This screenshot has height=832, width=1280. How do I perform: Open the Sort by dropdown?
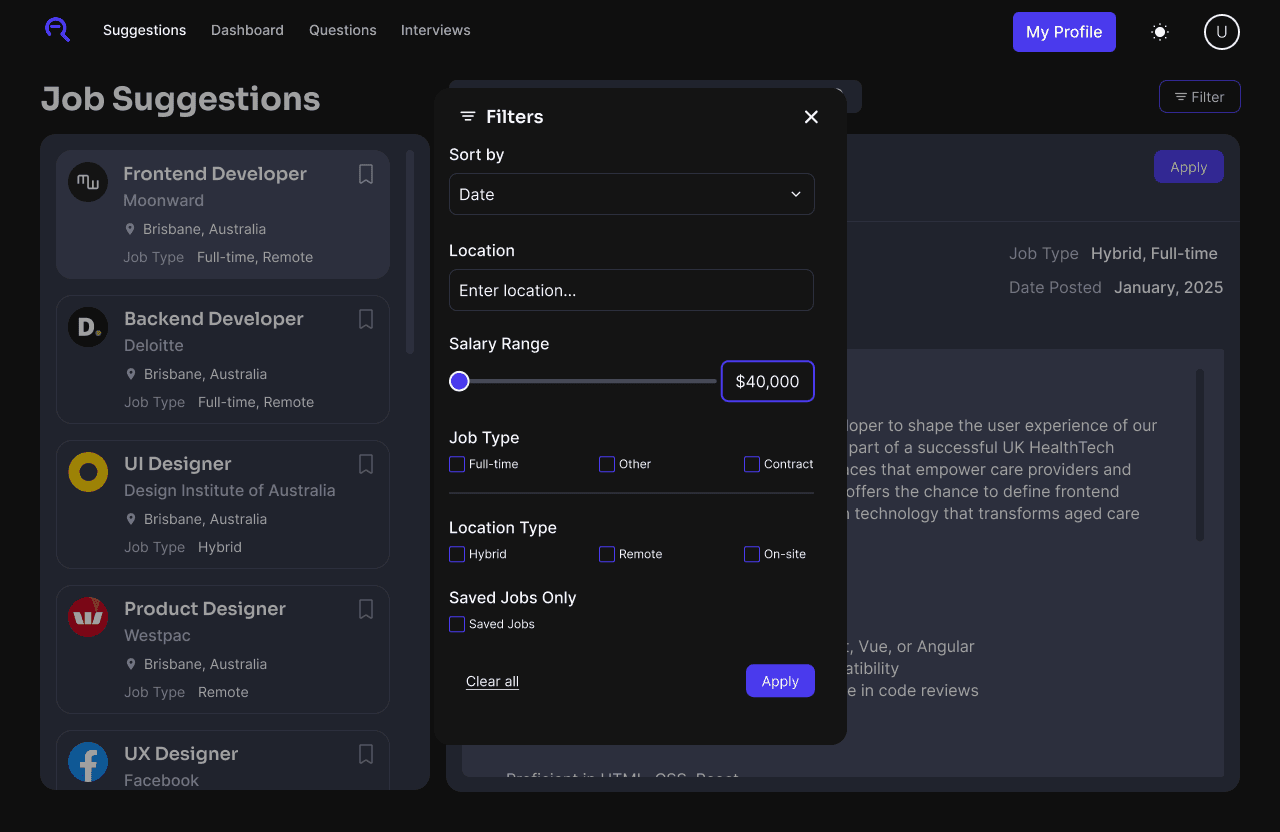pos(631,194)
